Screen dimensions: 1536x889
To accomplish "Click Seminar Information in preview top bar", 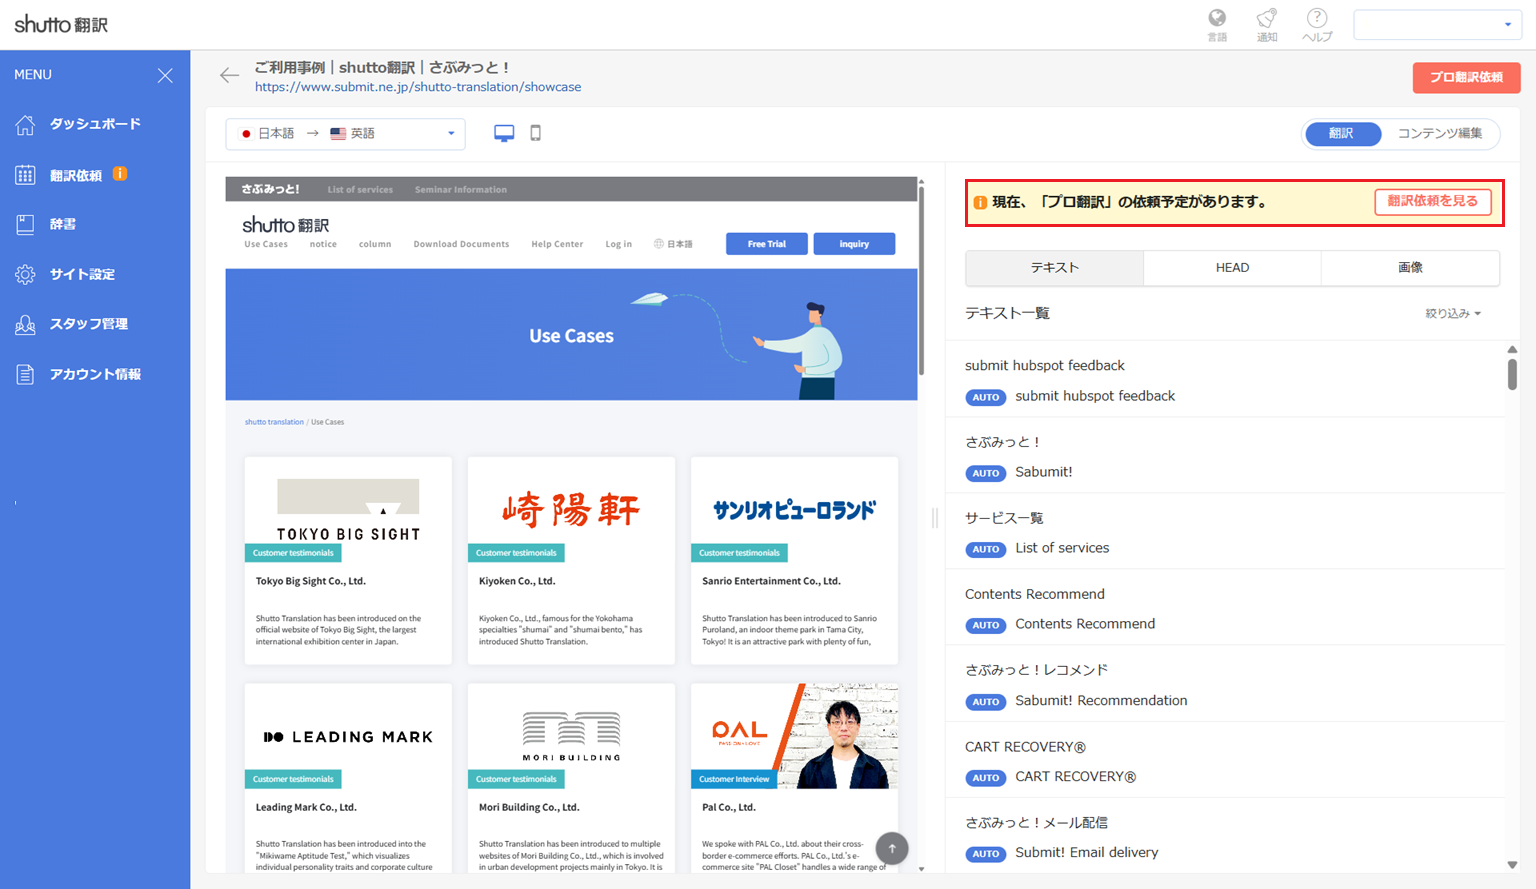I will click(461, 189).
